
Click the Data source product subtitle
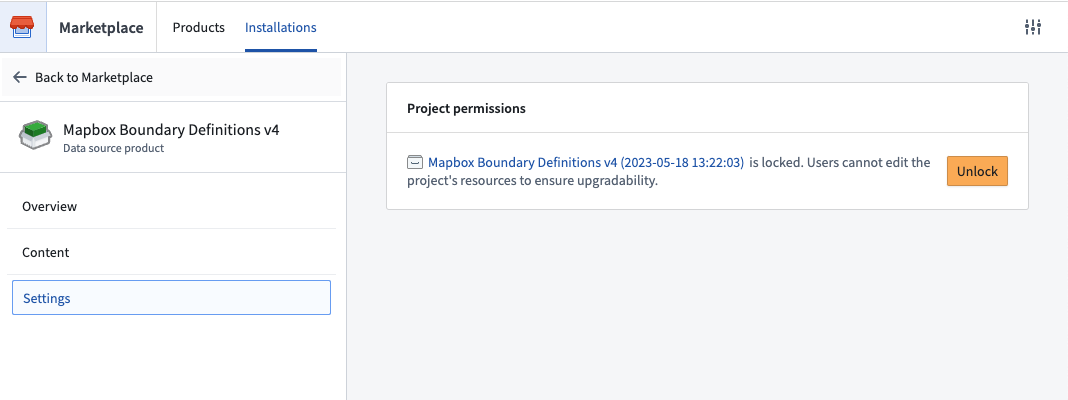113,147
